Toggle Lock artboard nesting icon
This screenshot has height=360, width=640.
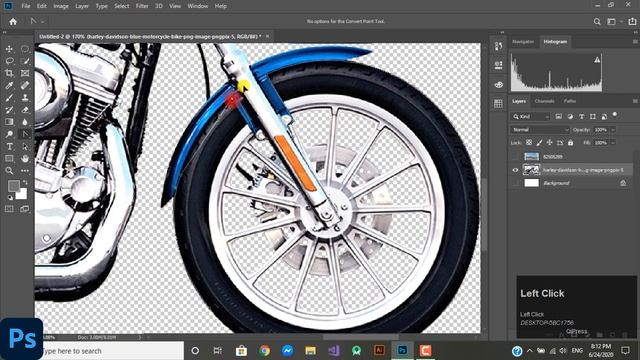coord(560,142)
